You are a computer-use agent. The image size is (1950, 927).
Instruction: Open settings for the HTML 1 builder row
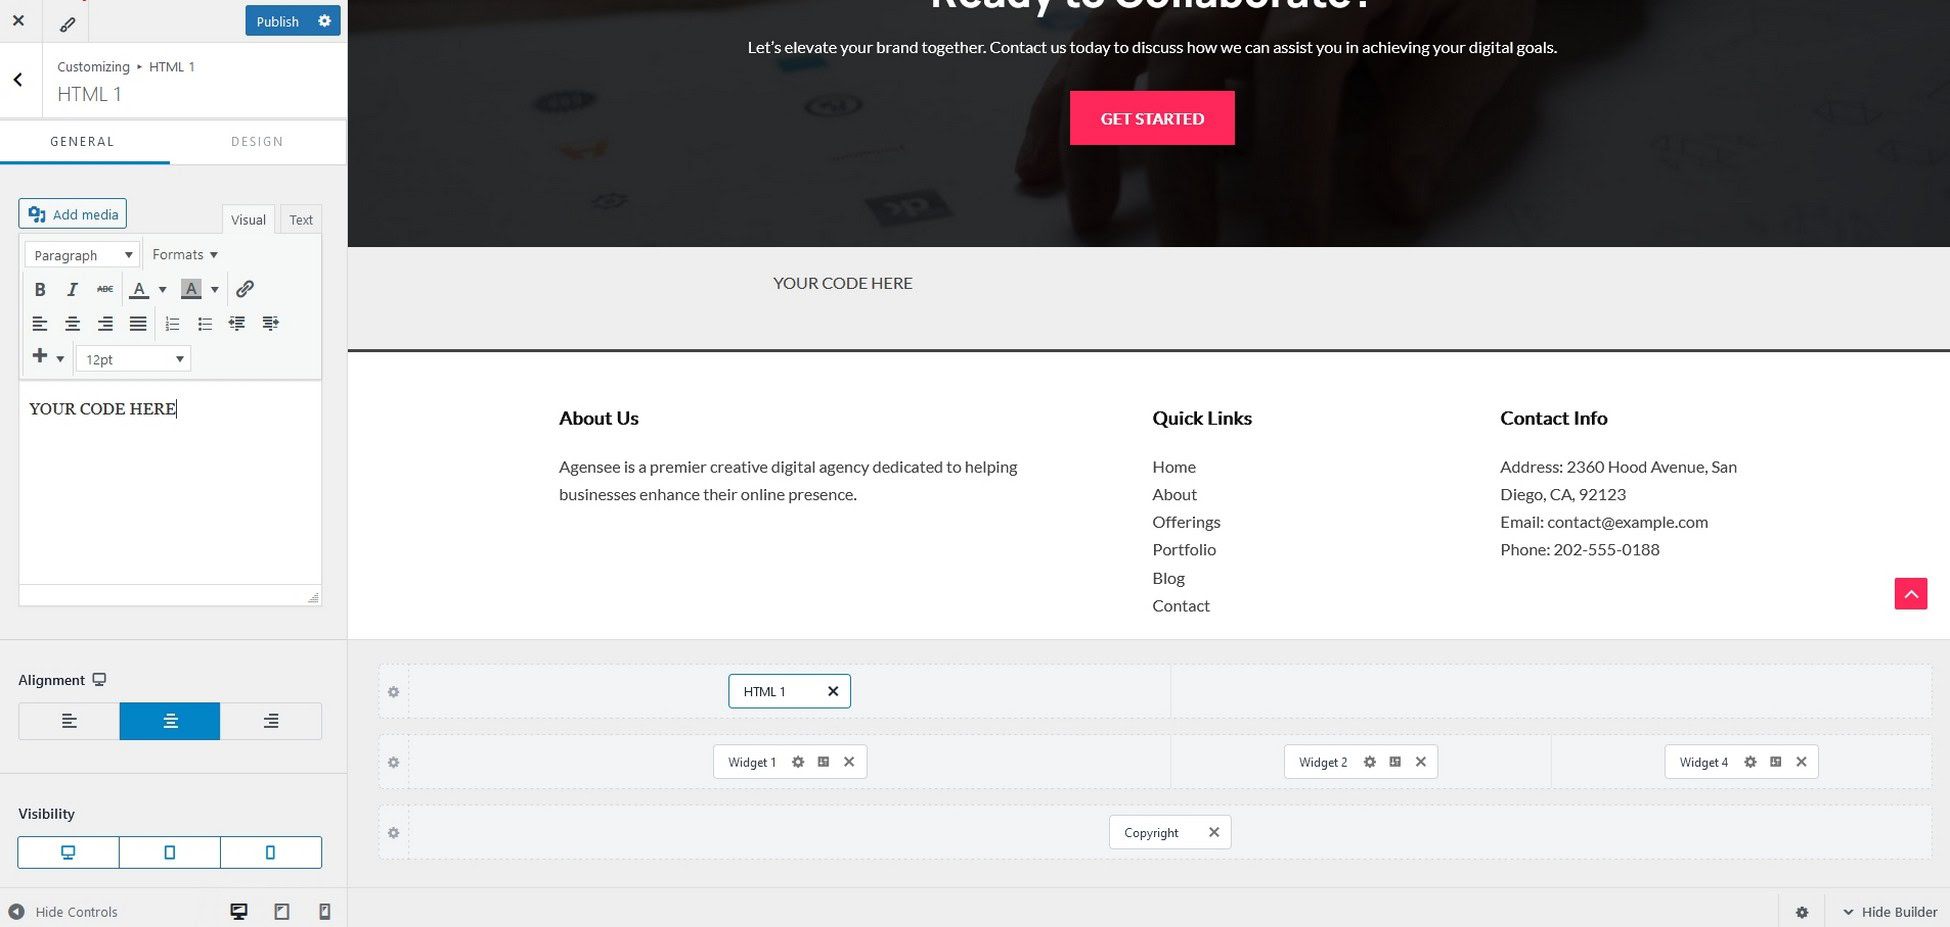pyautogui.click(x=394, y=692)
